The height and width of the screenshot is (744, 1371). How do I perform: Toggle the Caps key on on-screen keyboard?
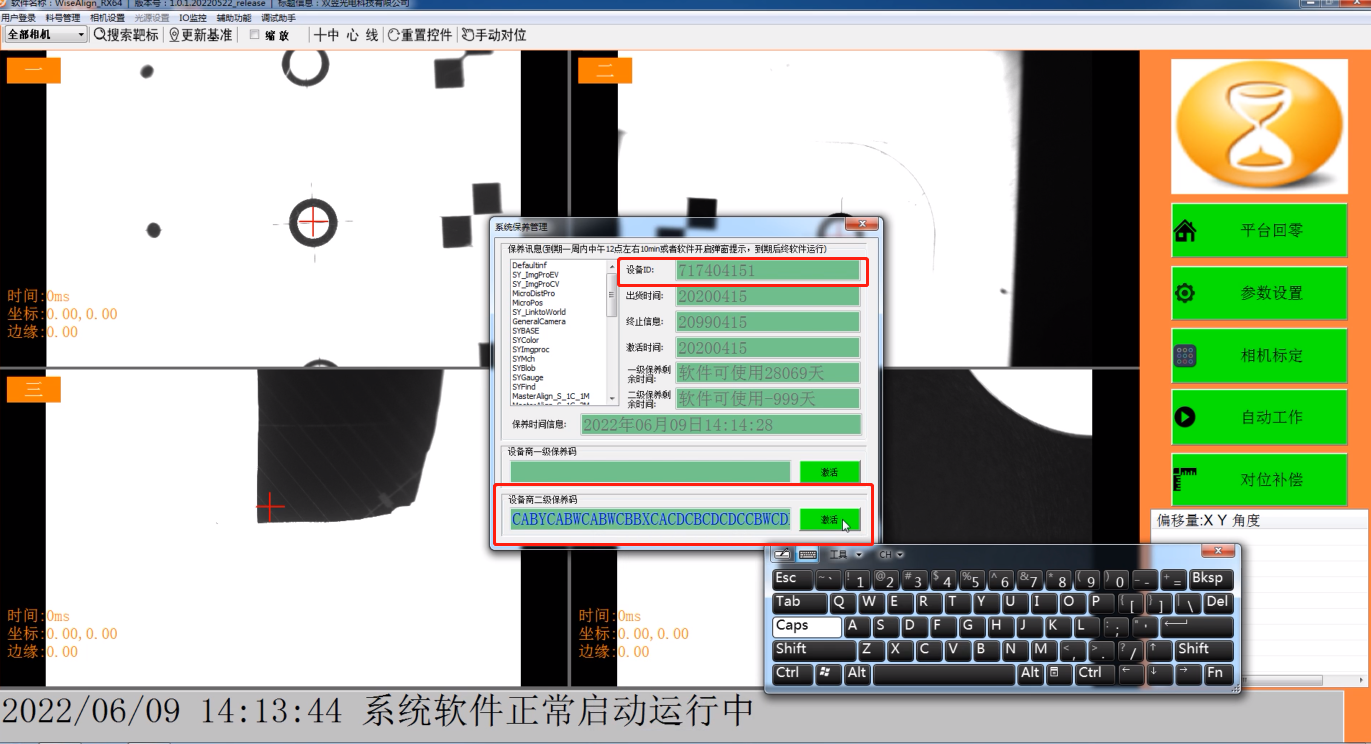coord(806,626)
